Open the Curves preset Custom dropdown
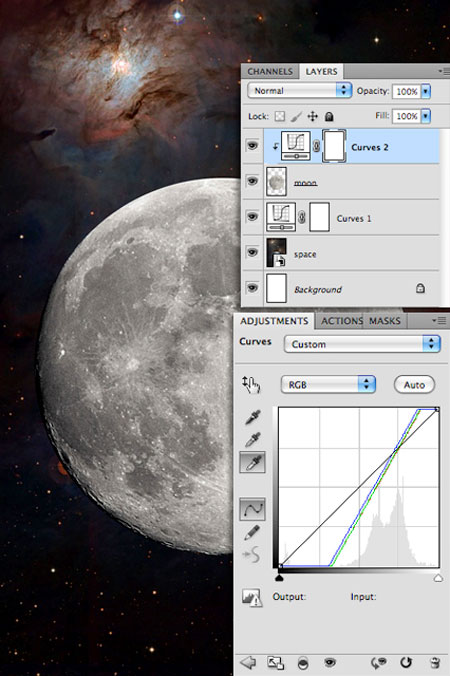 click(x=362, y=344)
